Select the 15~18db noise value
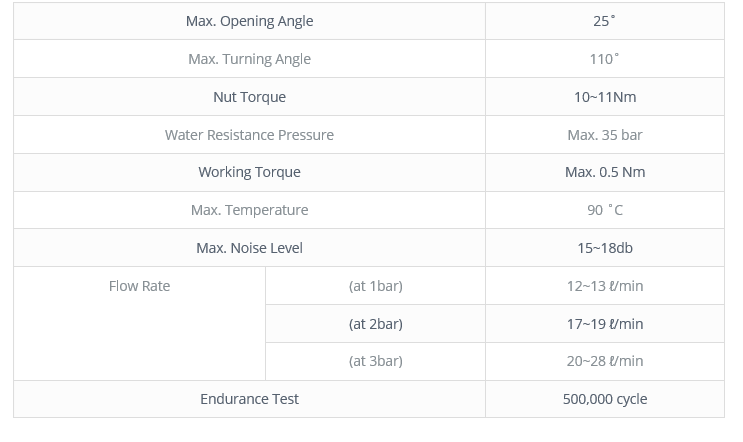The image size is (743, 442). (605, 248)
